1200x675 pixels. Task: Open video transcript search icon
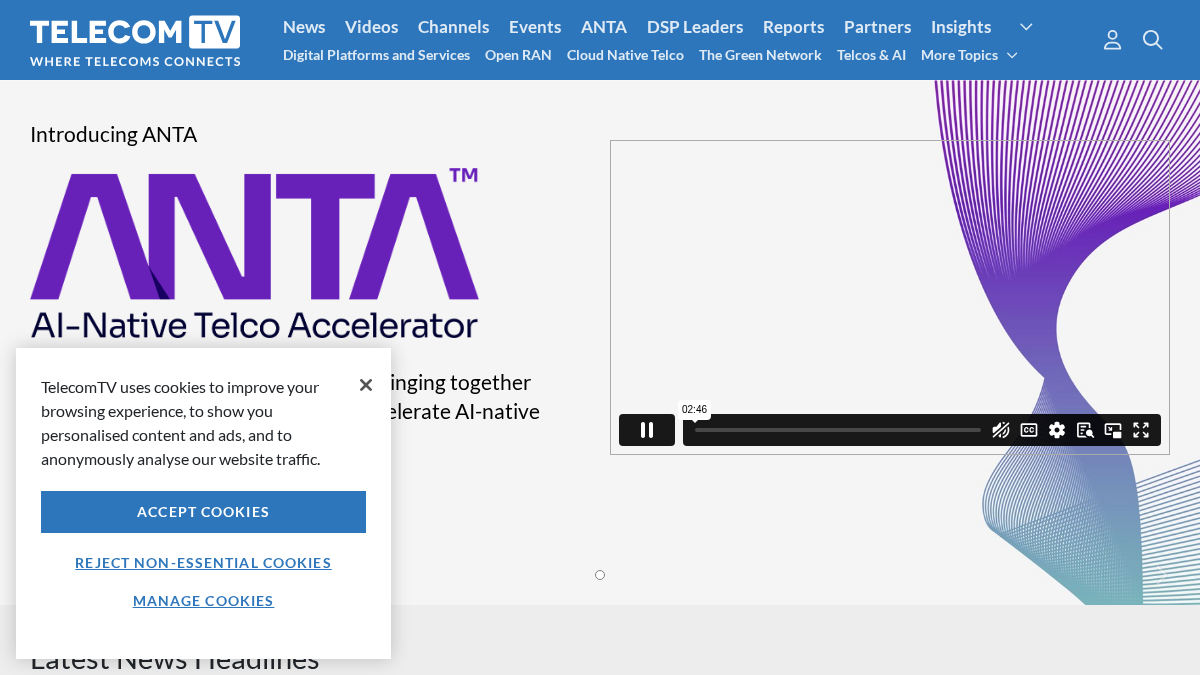(1085, 430)
